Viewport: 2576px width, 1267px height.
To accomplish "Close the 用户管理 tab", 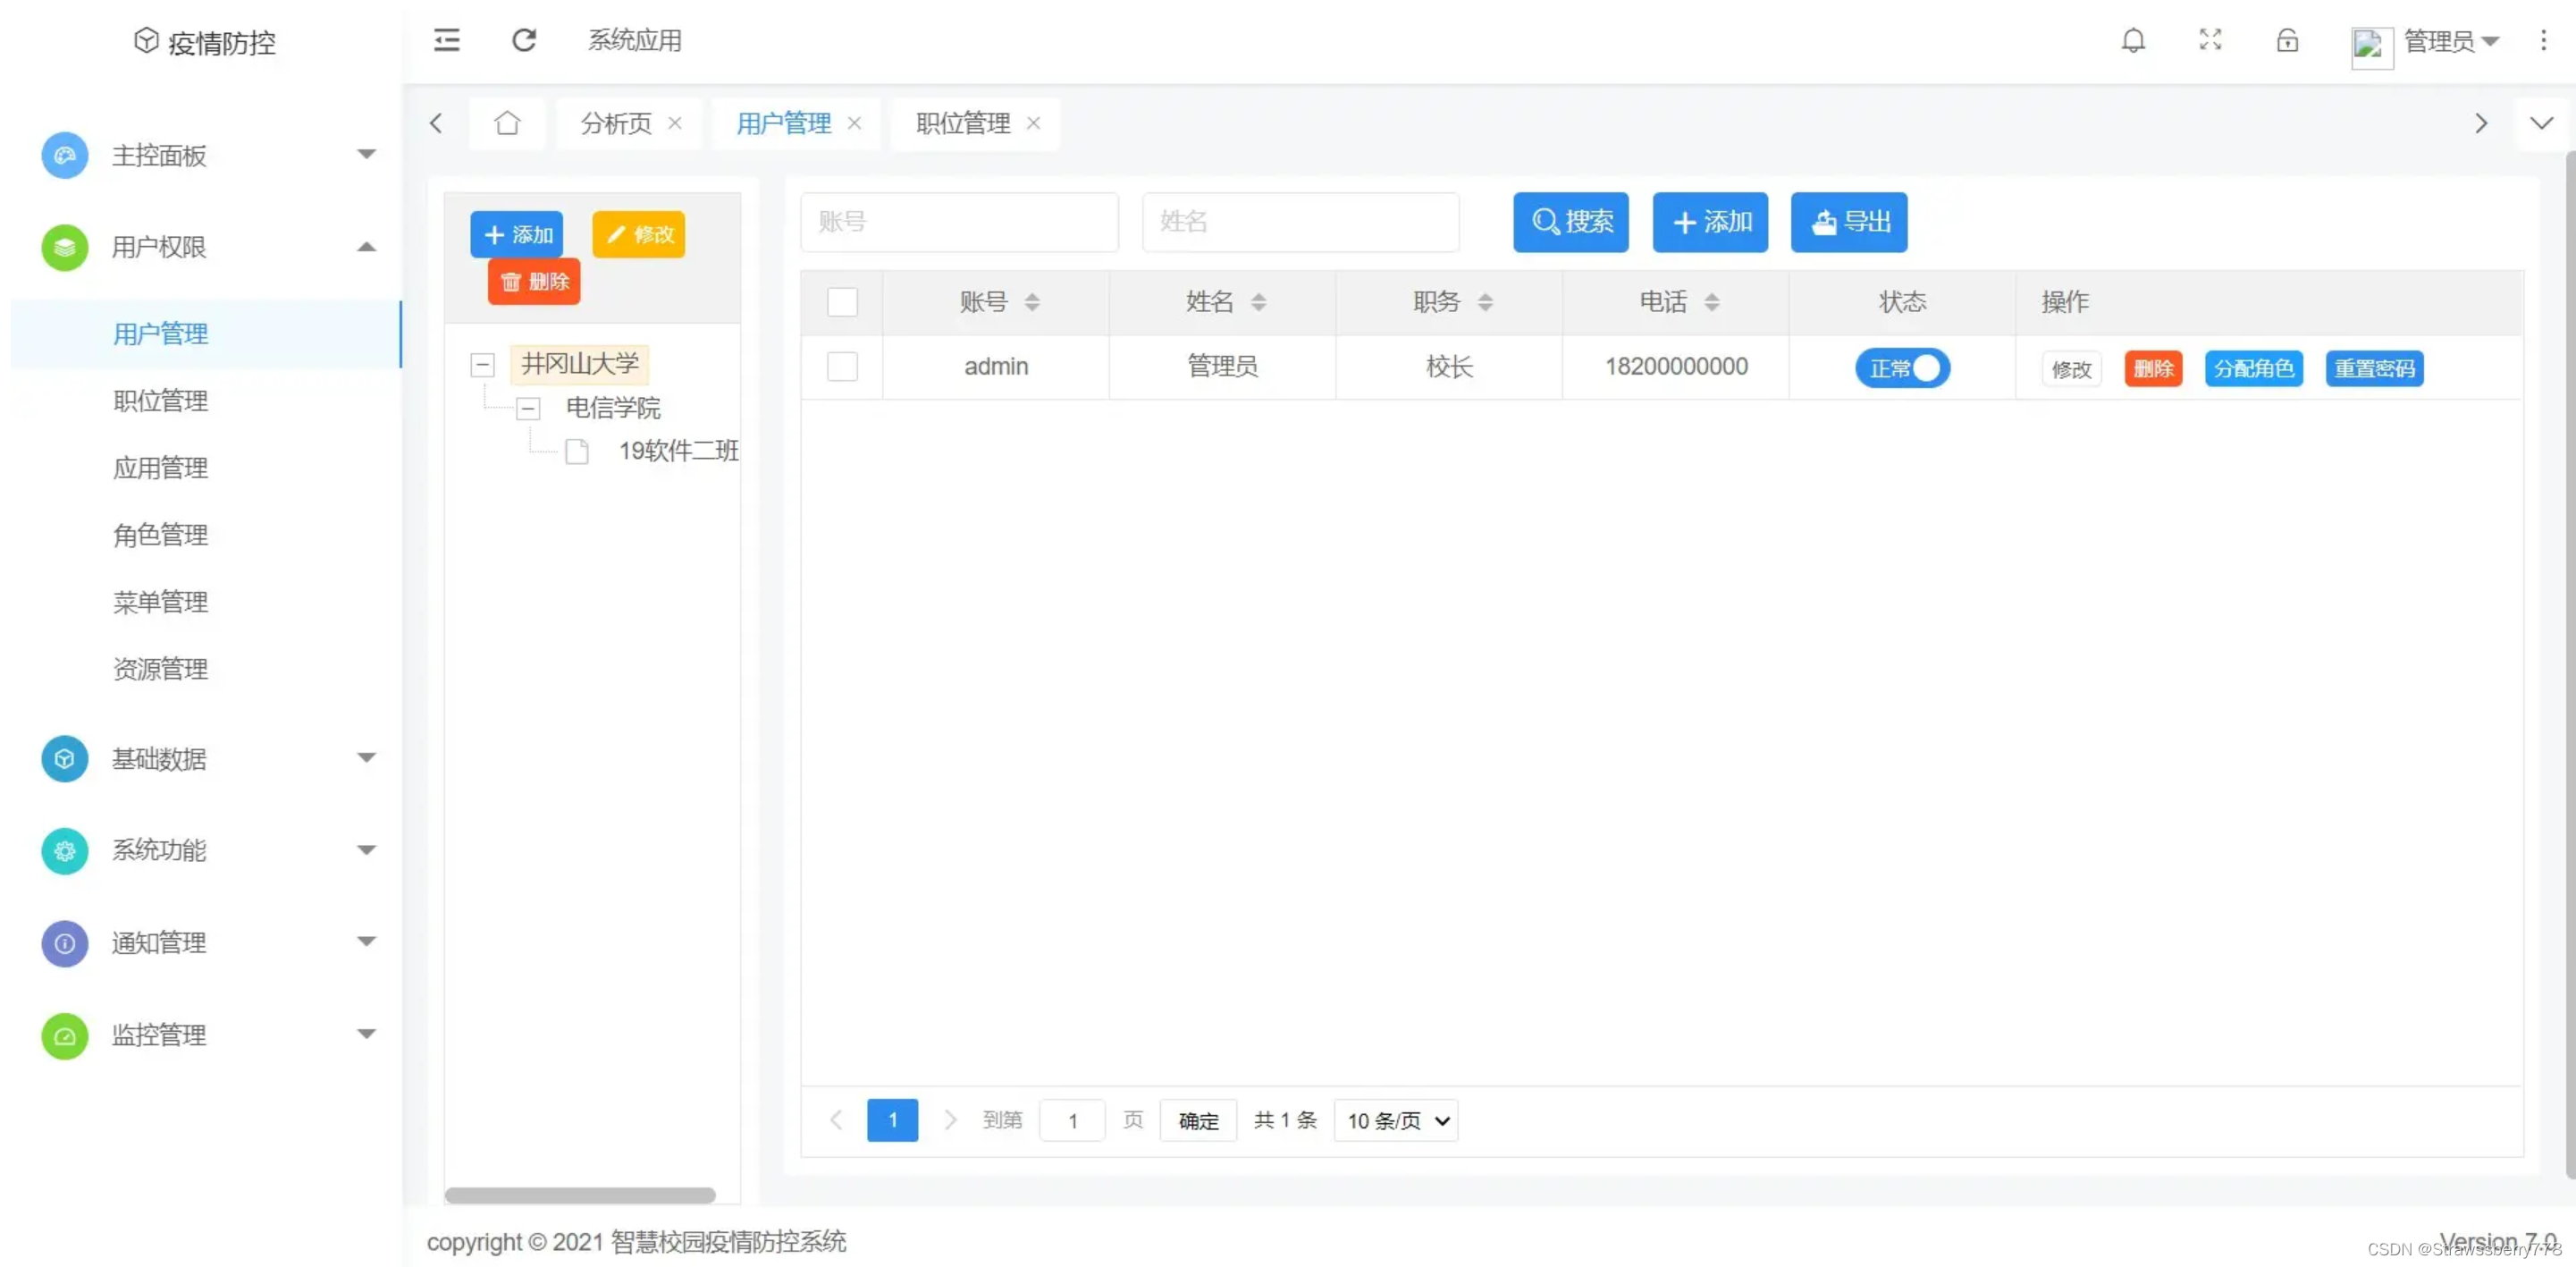I will [x=854, y=123].
